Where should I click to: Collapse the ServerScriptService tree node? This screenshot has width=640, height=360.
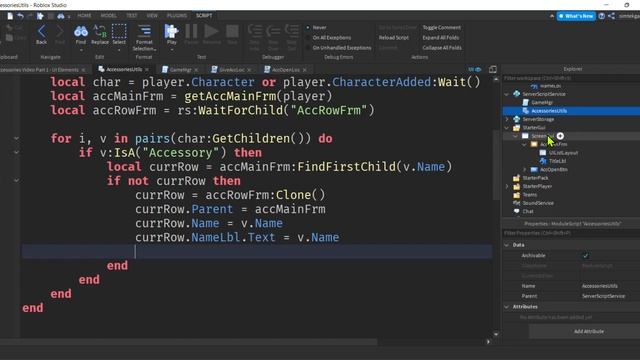tap(507, 94)
